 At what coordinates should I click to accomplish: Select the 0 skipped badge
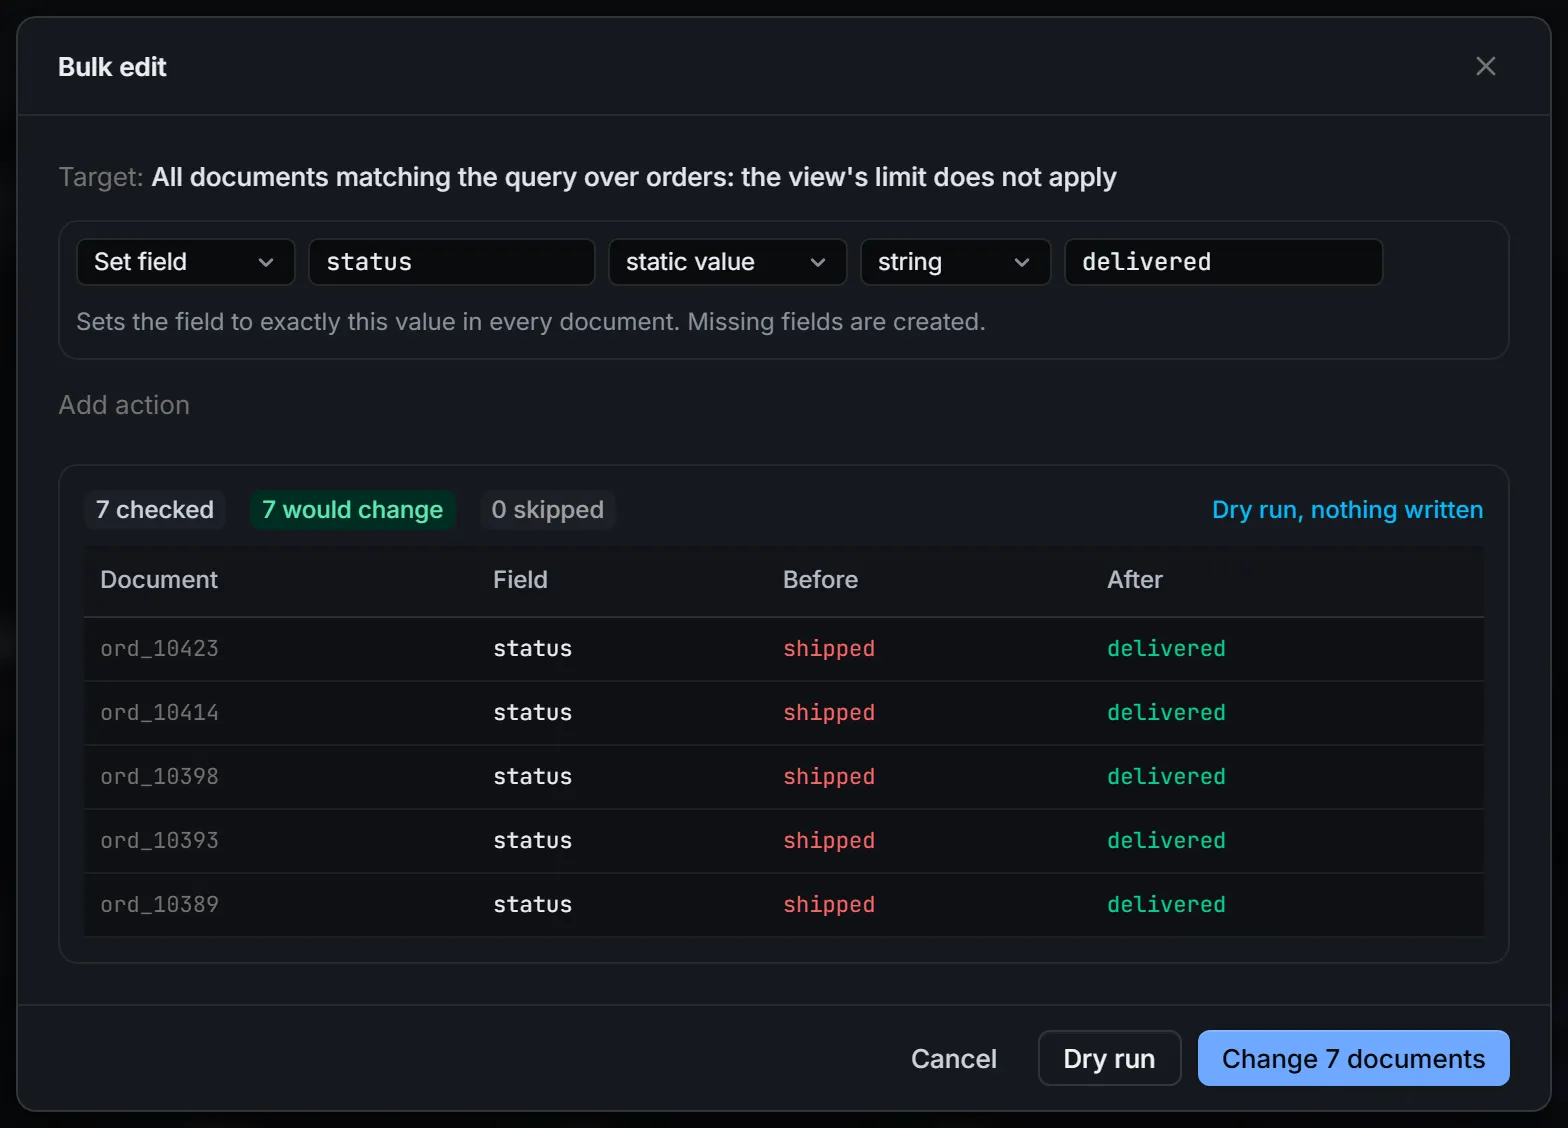pos(547,510)
